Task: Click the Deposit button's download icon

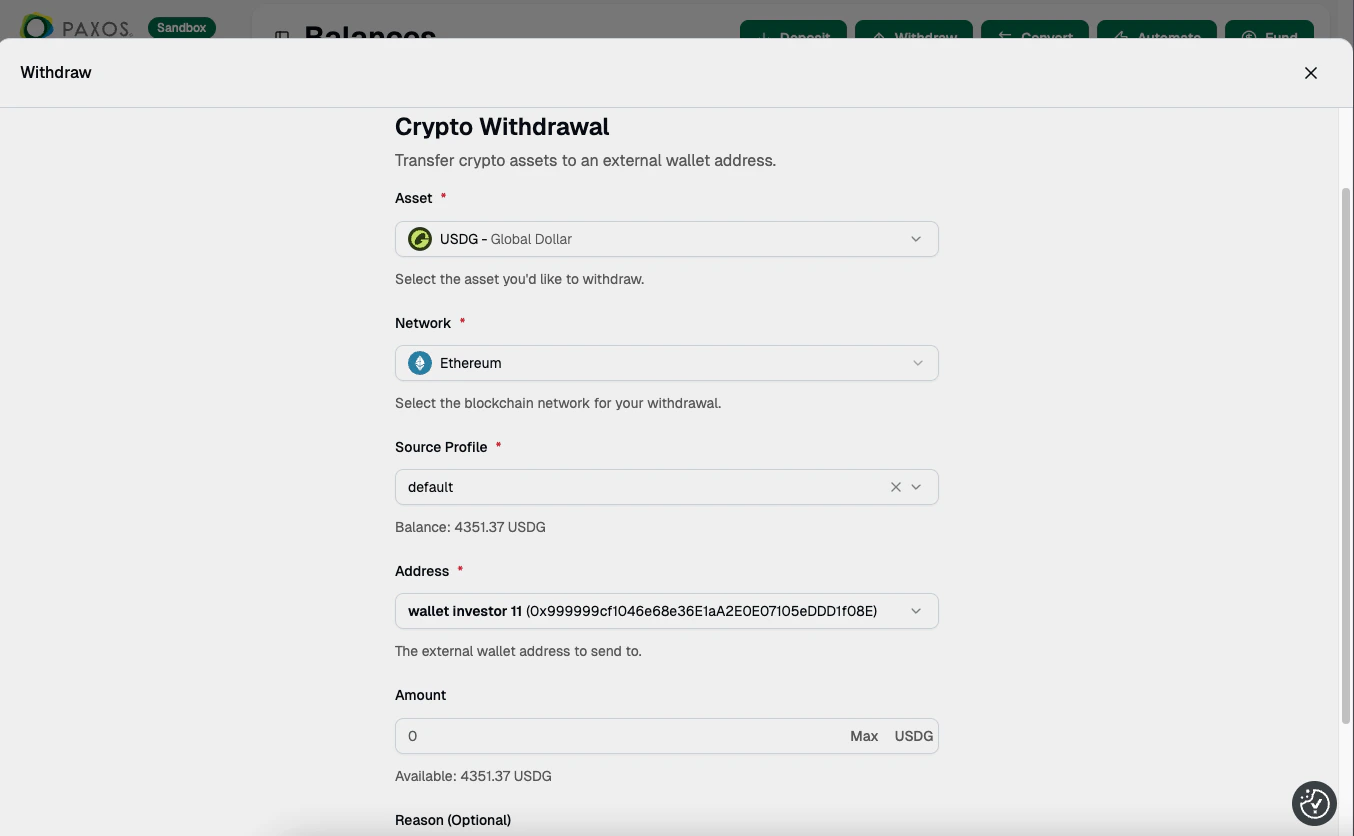Action: (764, 37)
